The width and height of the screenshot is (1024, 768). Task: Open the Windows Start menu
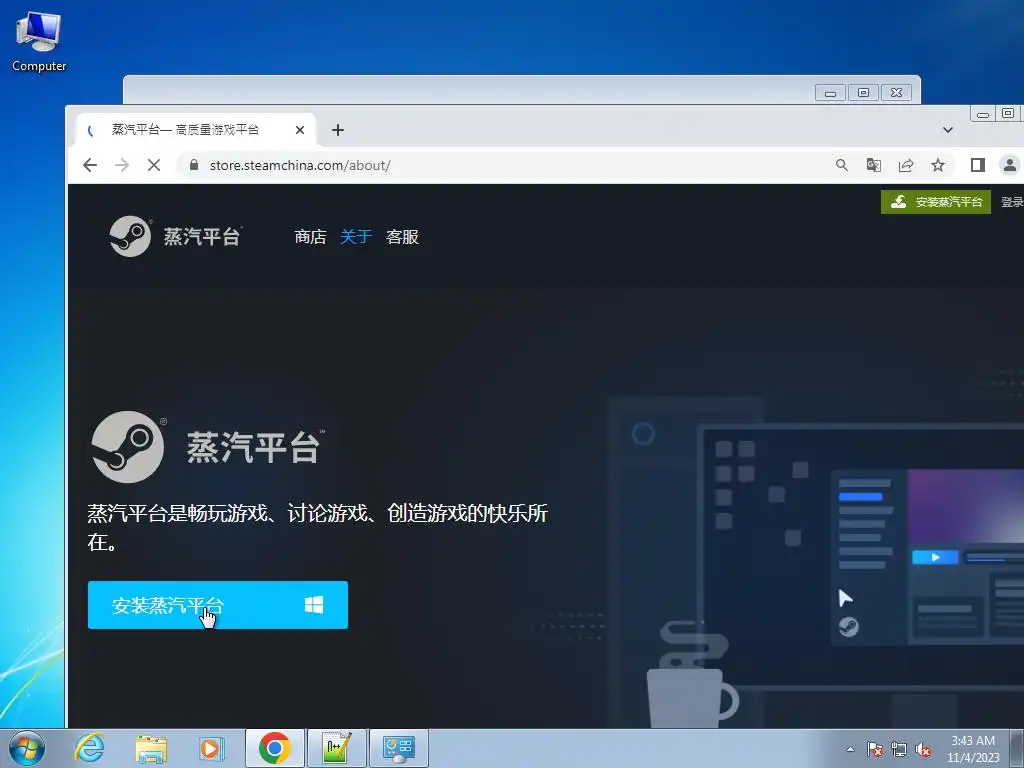tap(27, 748)
